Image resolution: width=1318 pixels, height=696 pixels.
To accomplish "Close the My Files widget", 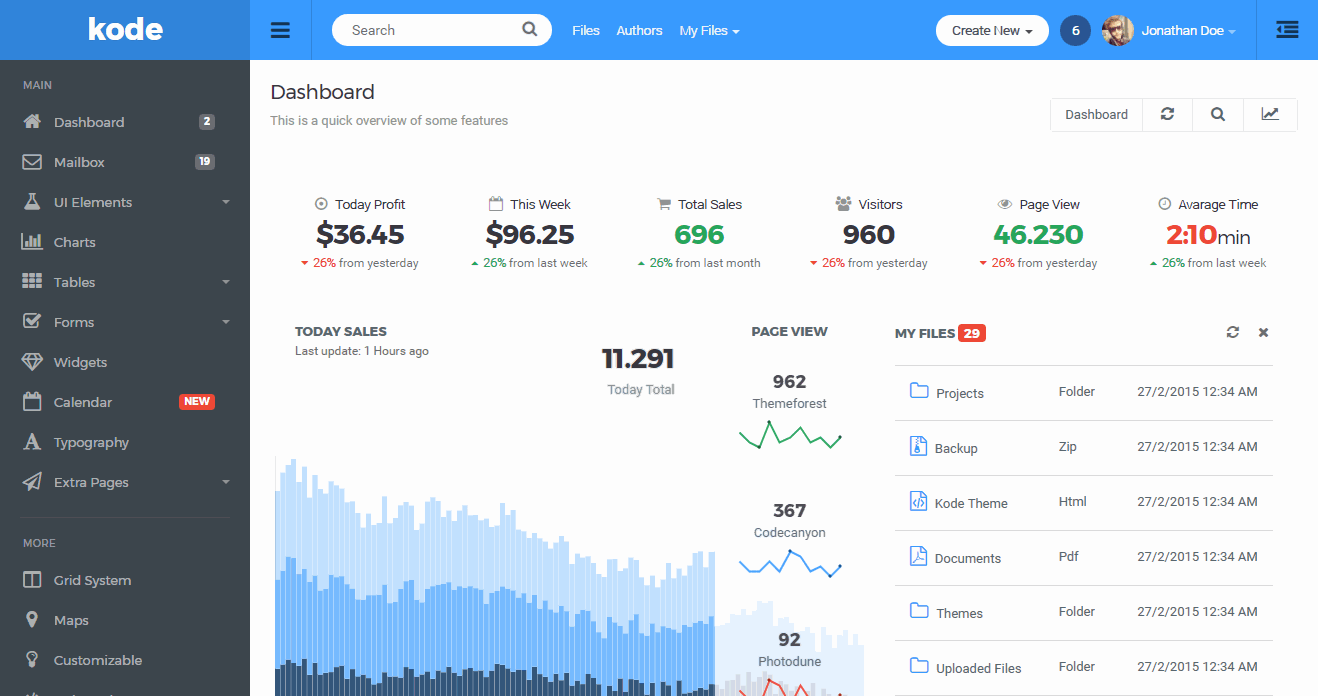I will tap(1262, 332).
